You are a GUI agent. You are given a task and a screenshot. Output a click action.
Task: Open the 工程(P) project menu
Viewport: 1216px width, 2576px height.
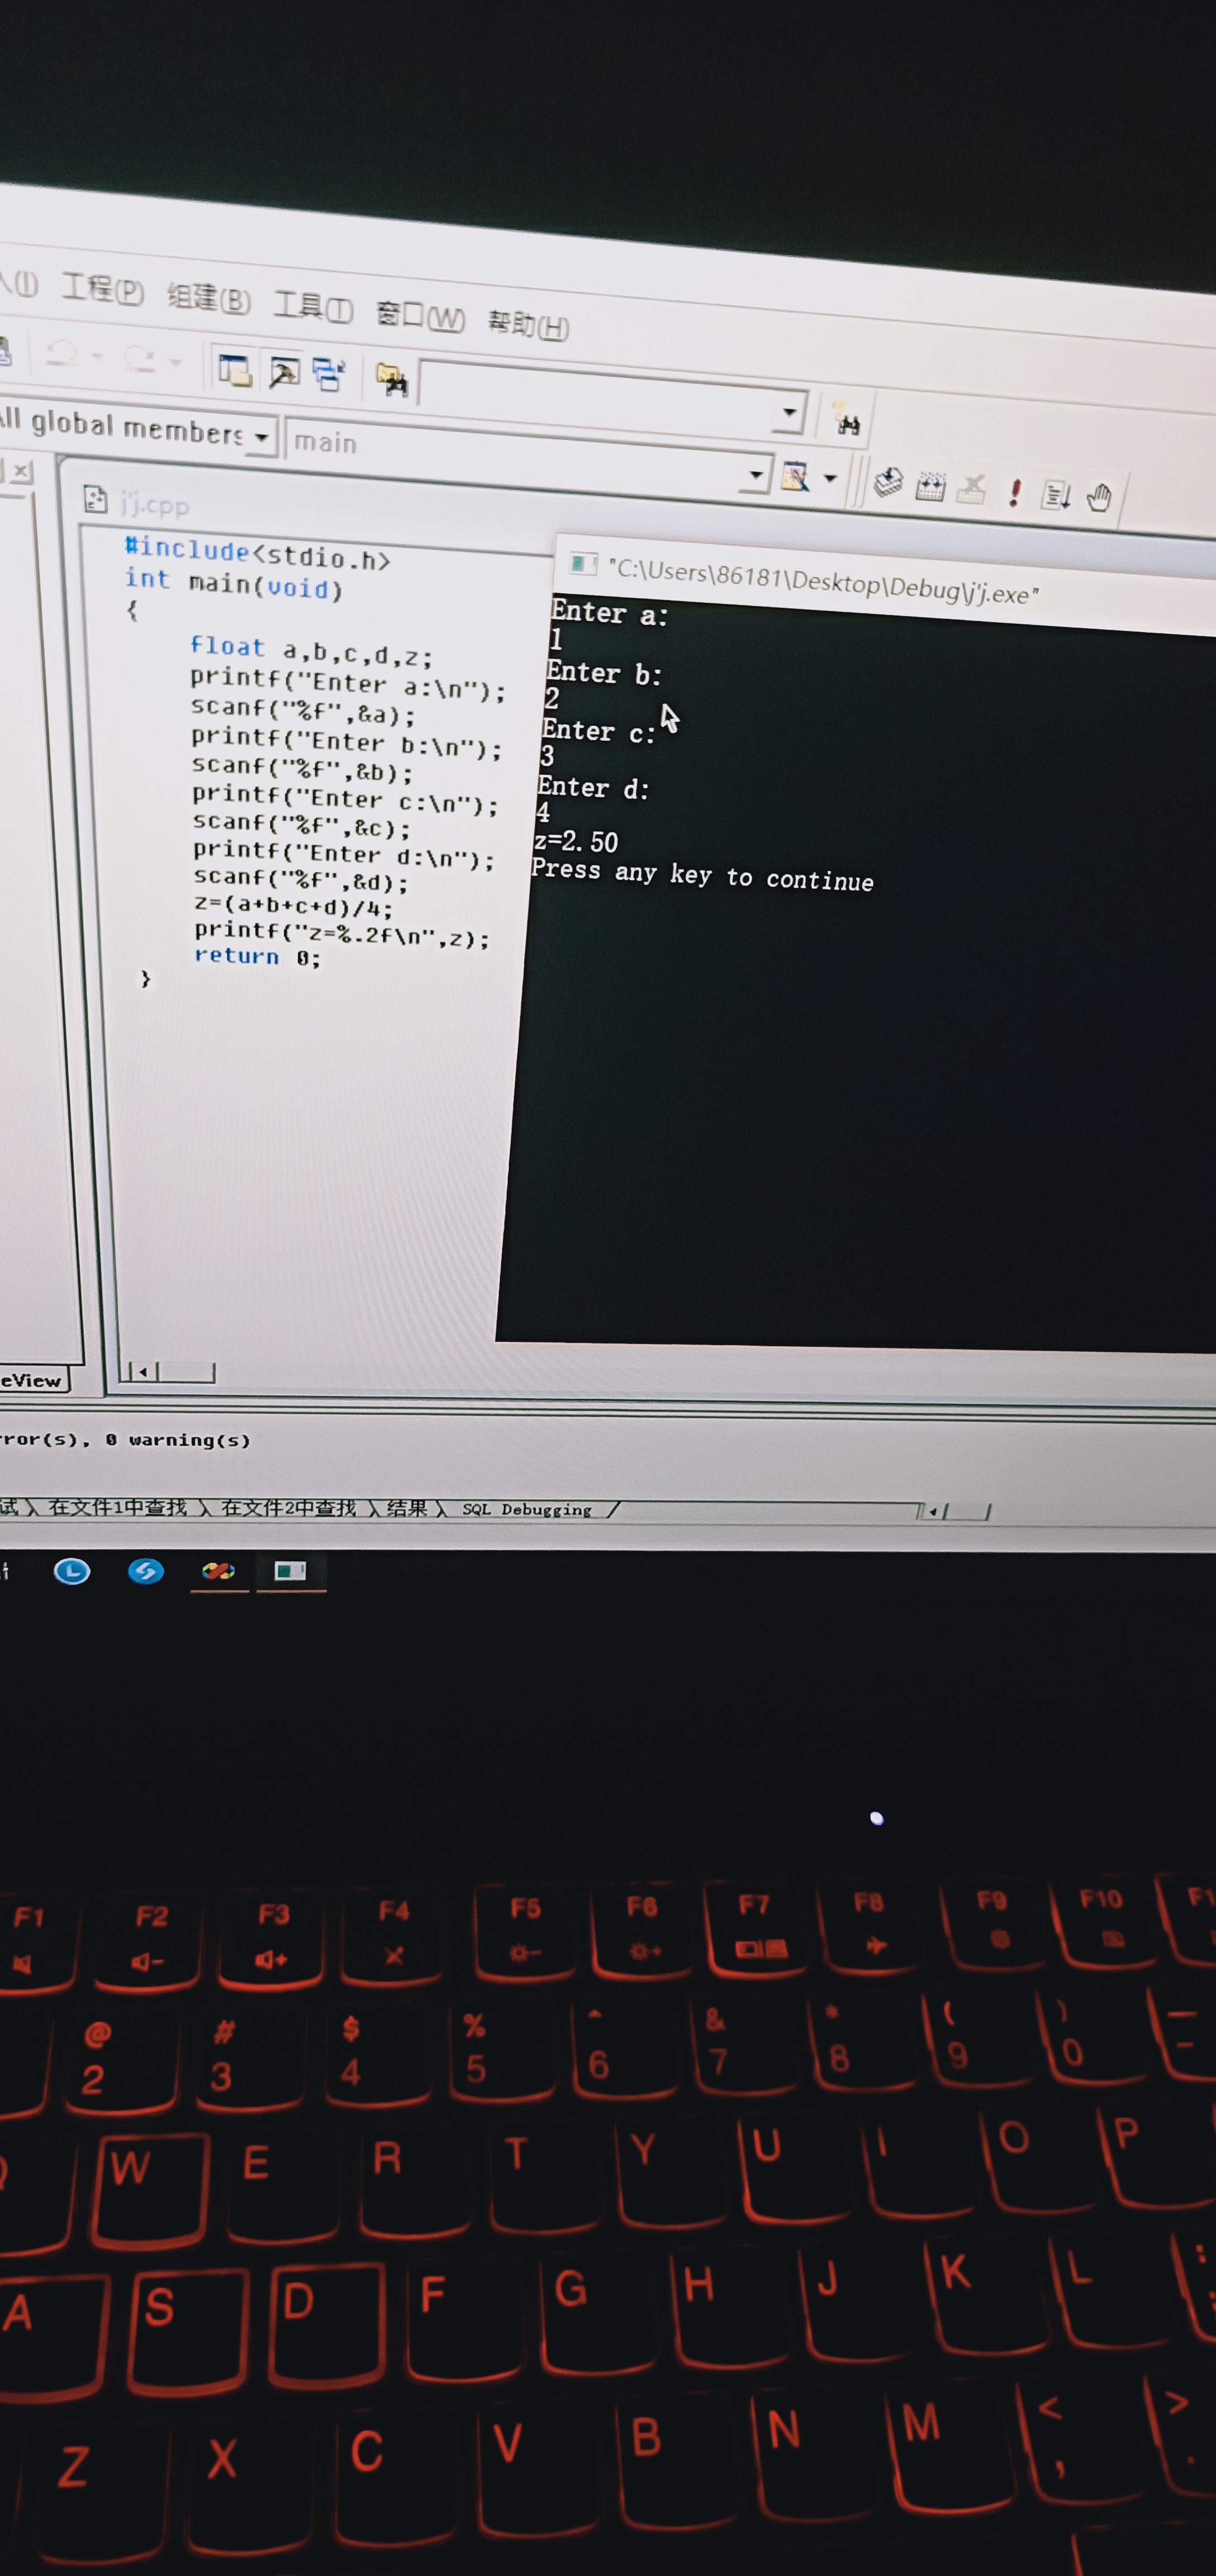point(103,289)
